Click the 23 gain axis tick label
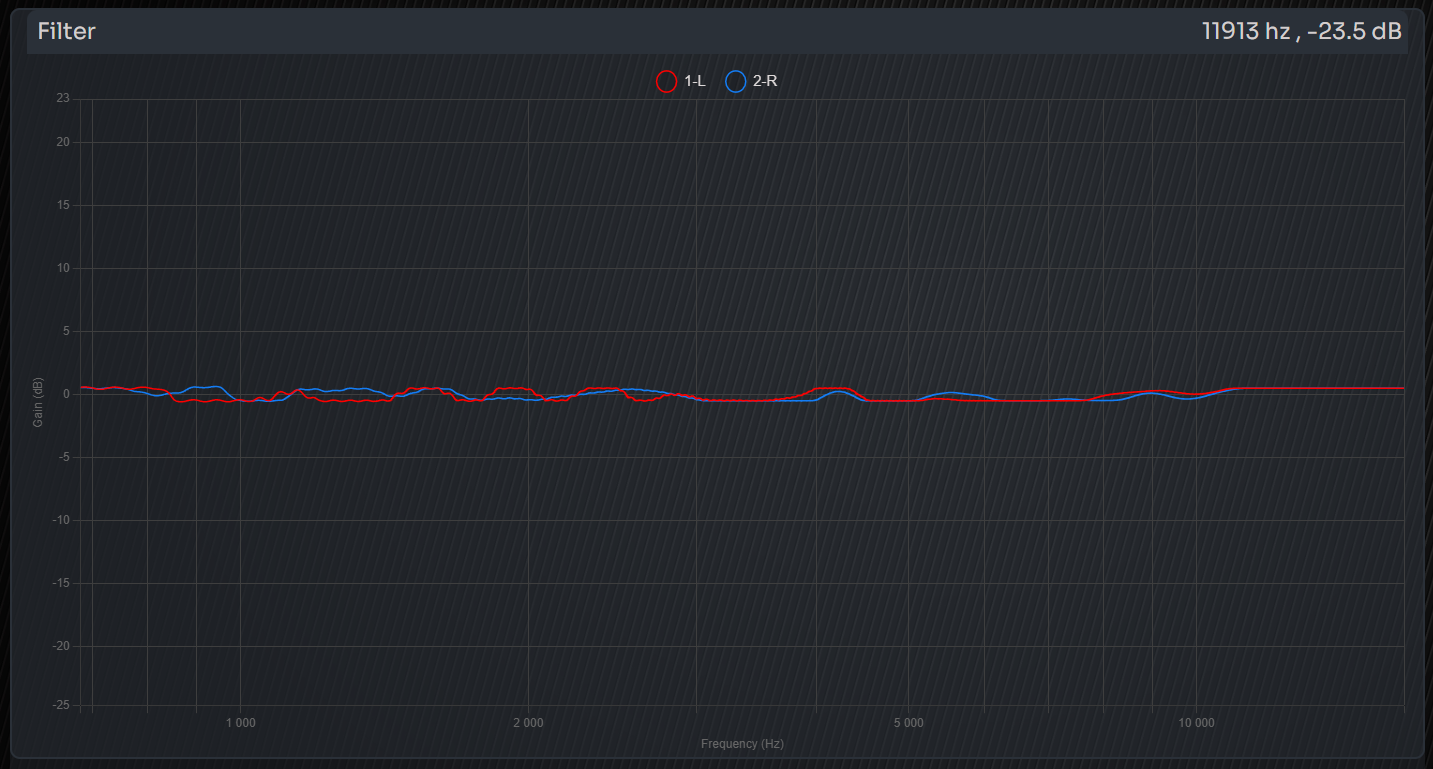Image resolution: width=1433 pixels, height=769 pixels. click(x=63, y=98)
